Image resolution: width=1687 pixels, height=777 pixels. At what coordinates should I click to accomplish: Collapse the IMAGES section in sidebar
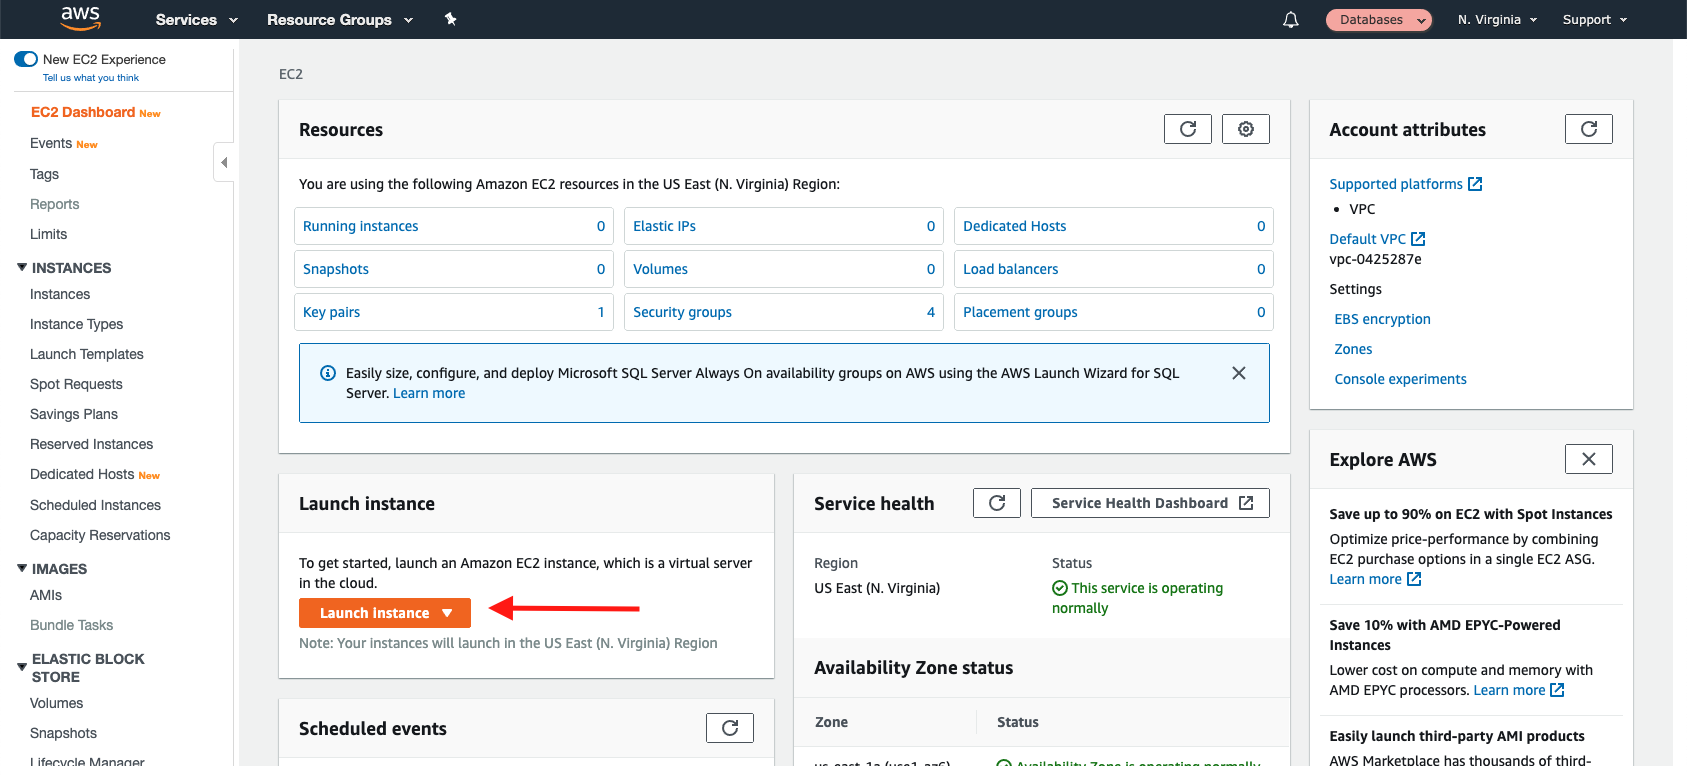[22, 568]
